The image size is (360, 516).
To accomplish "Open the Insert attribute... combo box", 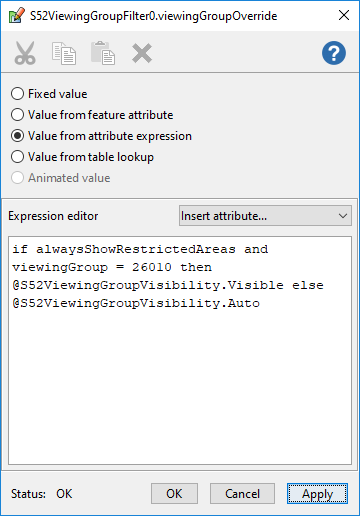I will pyautogui.click(x=265, y=216).
